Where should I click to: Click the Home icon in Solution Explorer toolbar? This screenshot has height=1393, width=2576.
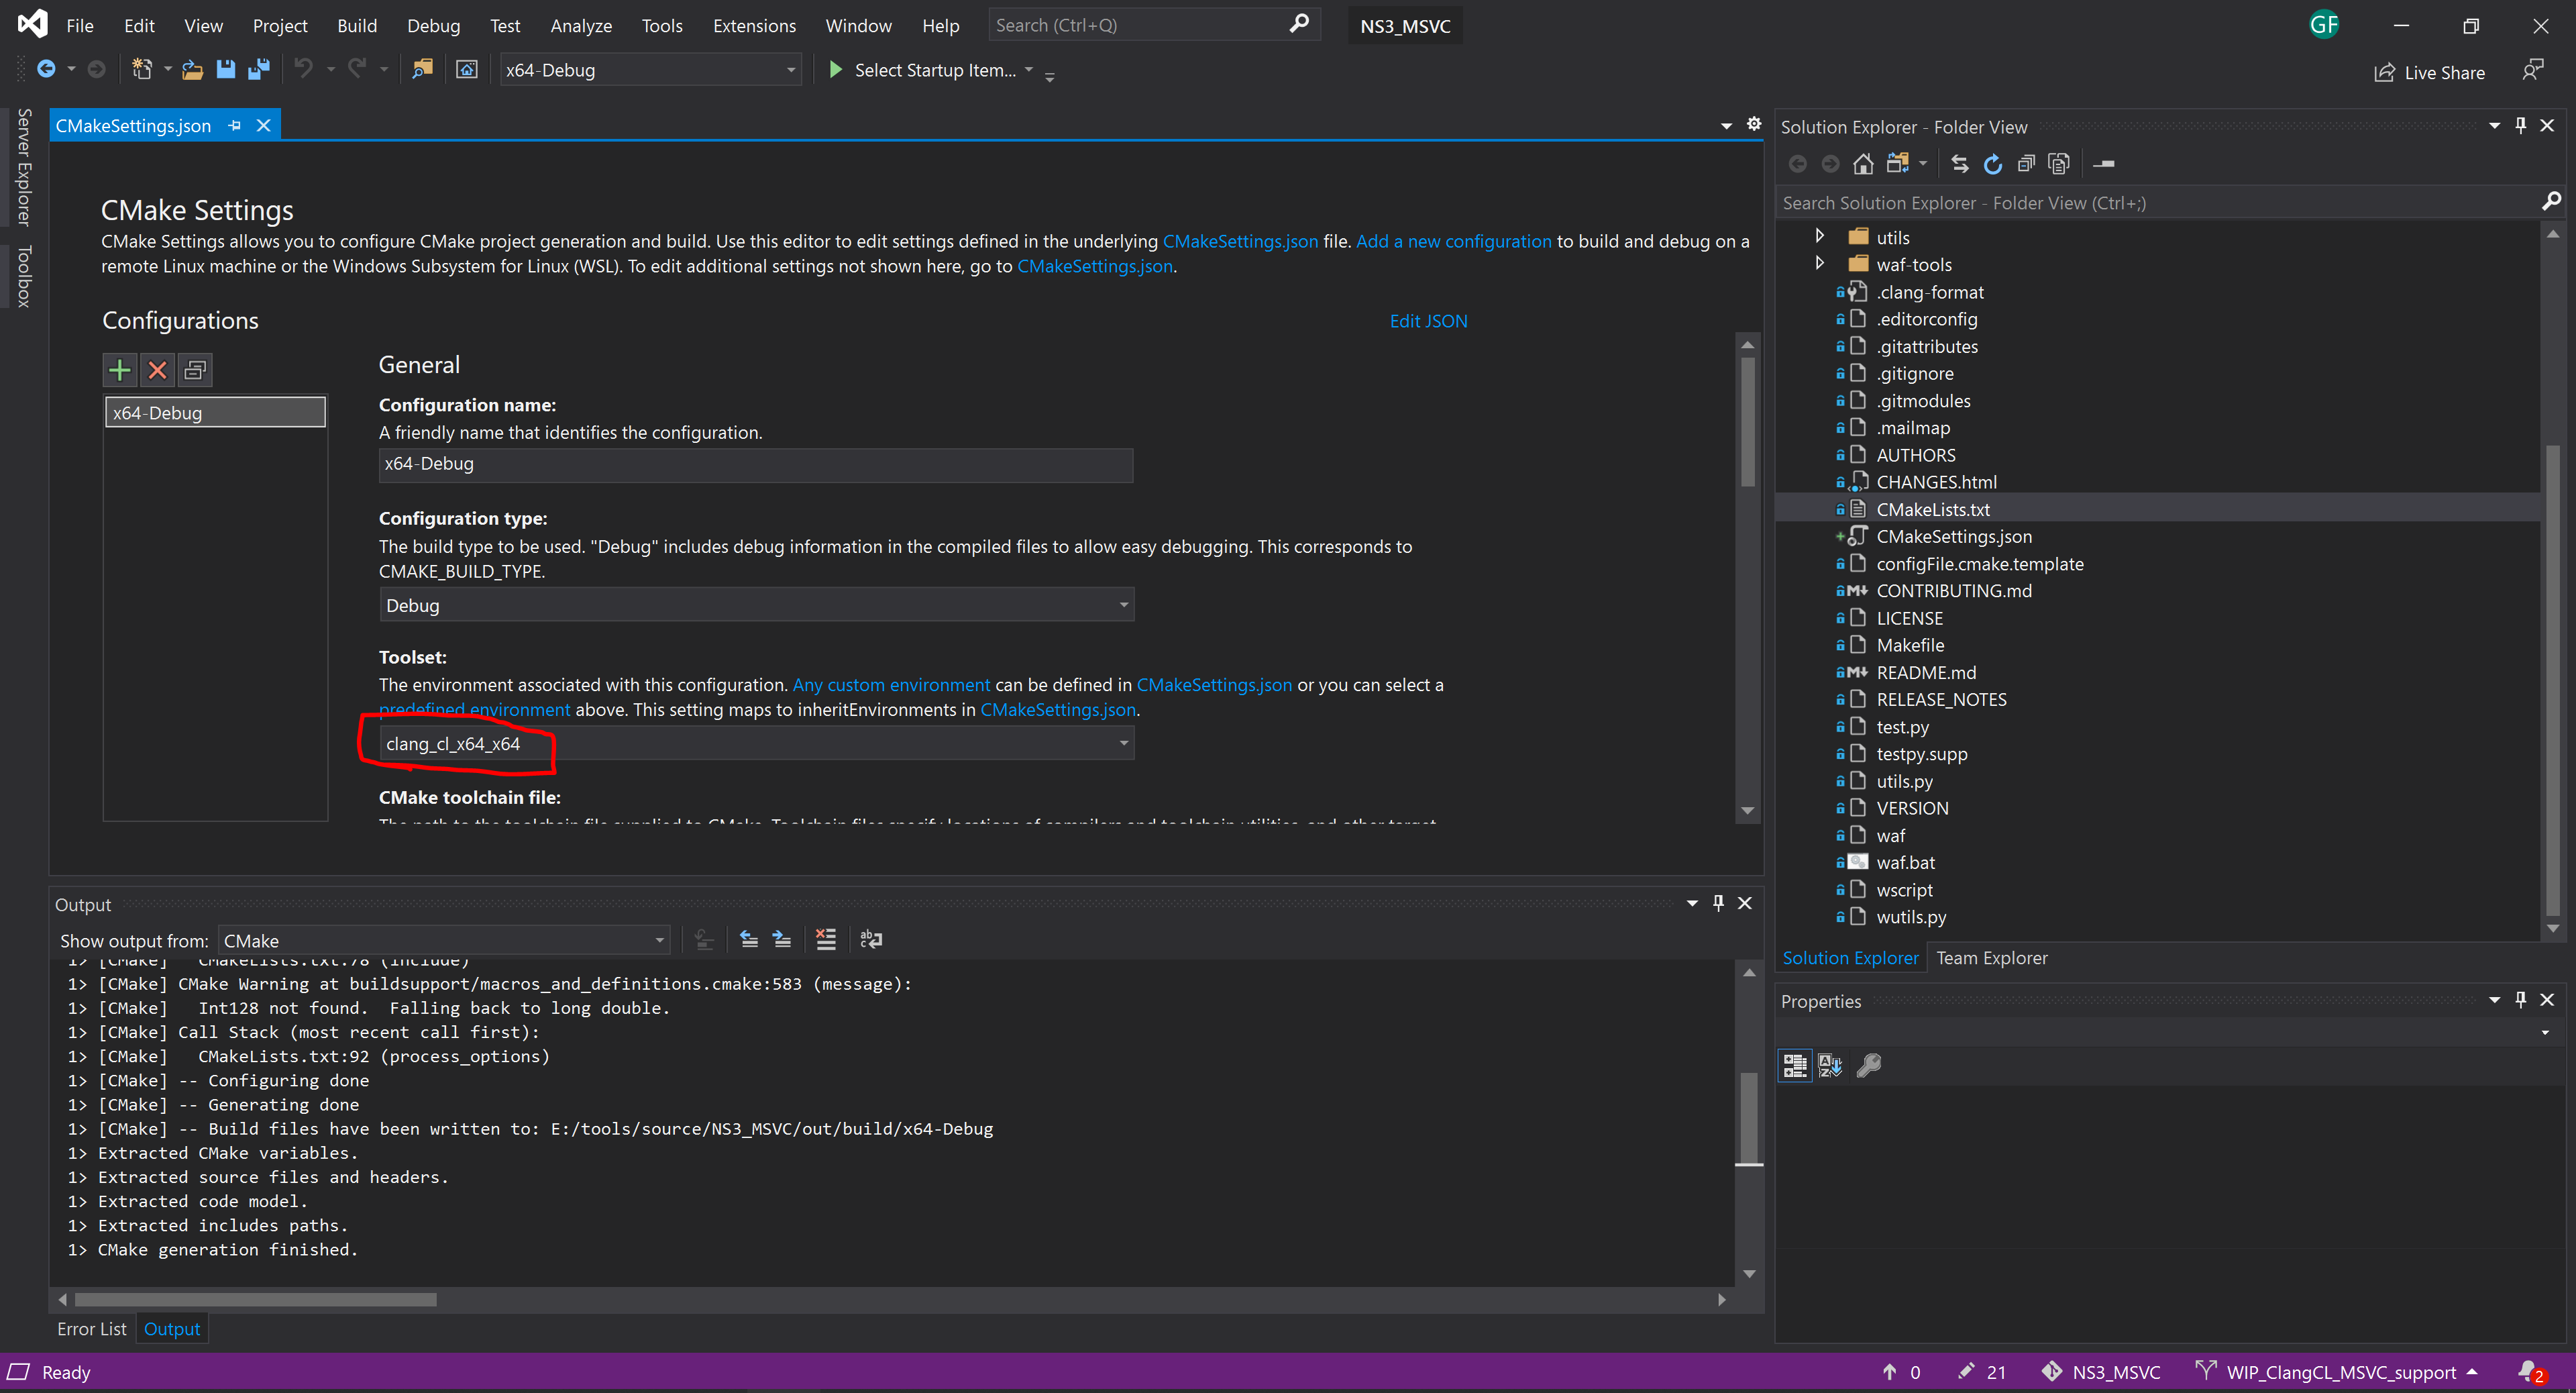click(x=1863, y=163)
